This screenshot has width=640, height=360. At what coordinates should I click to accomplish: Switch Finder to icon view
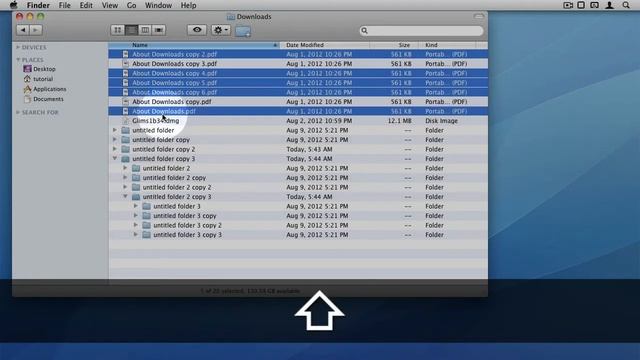click(x=118, y=30)
